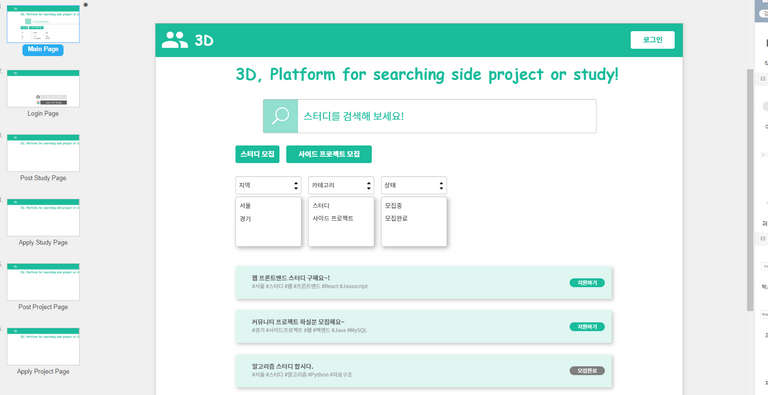Click the 웹 프론트엔드 스터디 구해요~! title
This screenshot has width=768, height=395.
pyautogui.click(x=290, y=278)
